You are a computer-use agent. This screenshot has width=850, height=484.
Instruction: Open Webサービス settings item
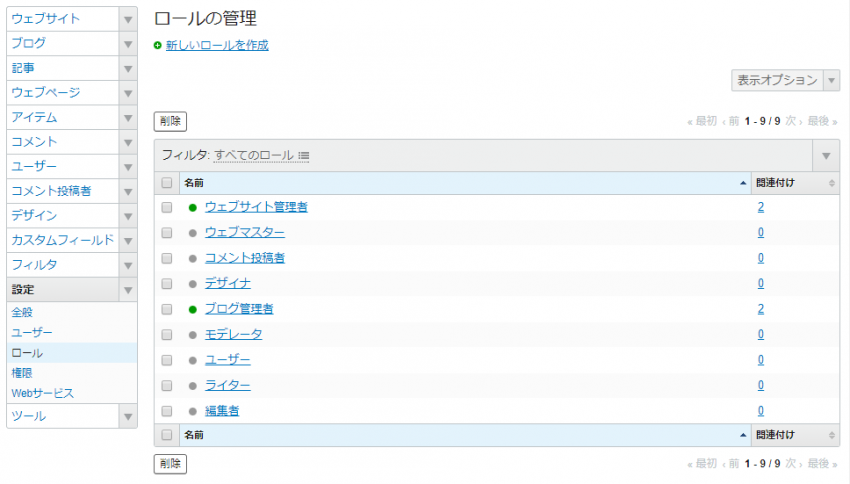pos(42,393)
